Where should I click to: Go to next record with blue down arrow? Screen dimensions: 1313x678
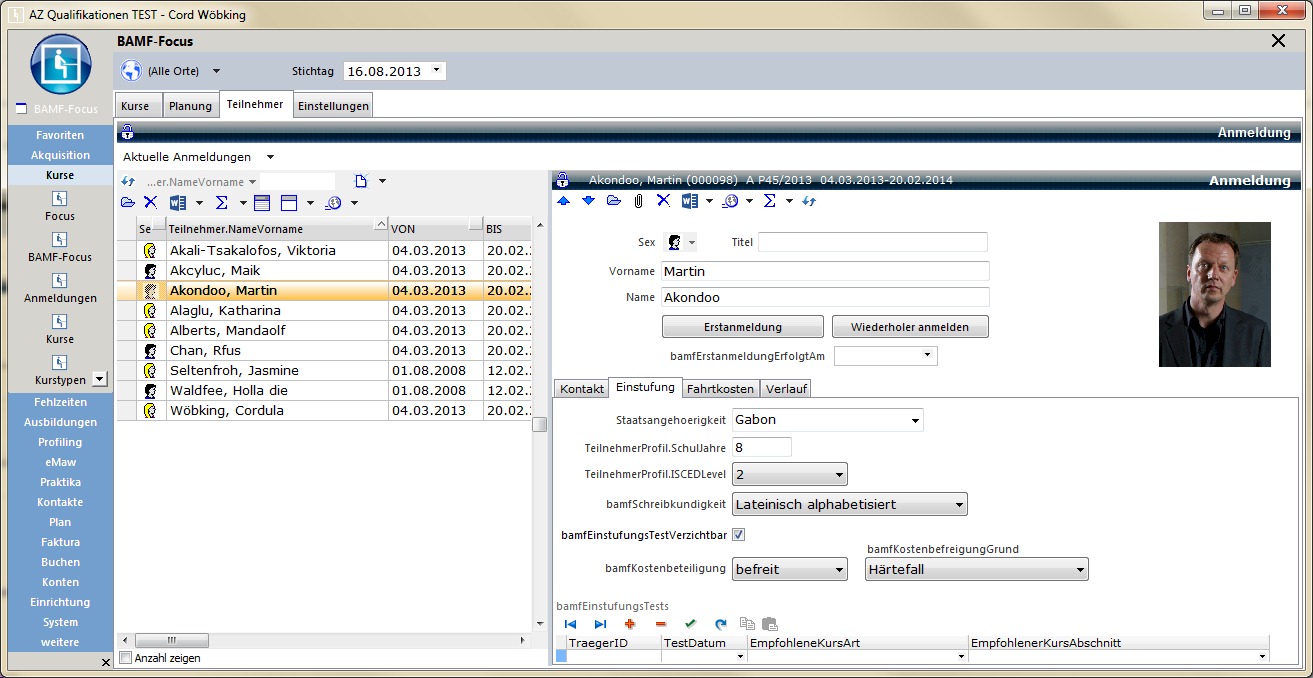pyautogui.click(x=588, y=201)
